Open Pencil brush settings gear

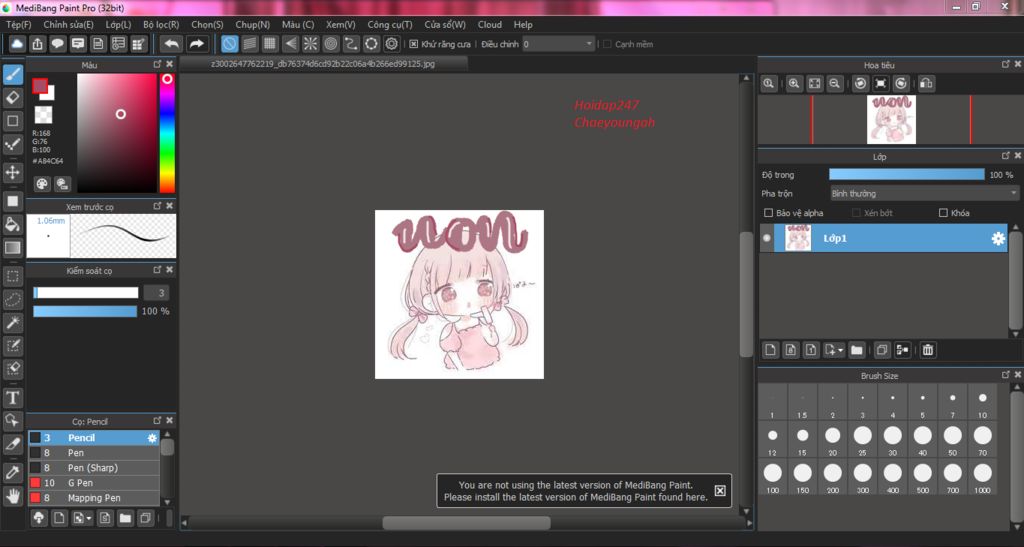[x=152, y=438]
